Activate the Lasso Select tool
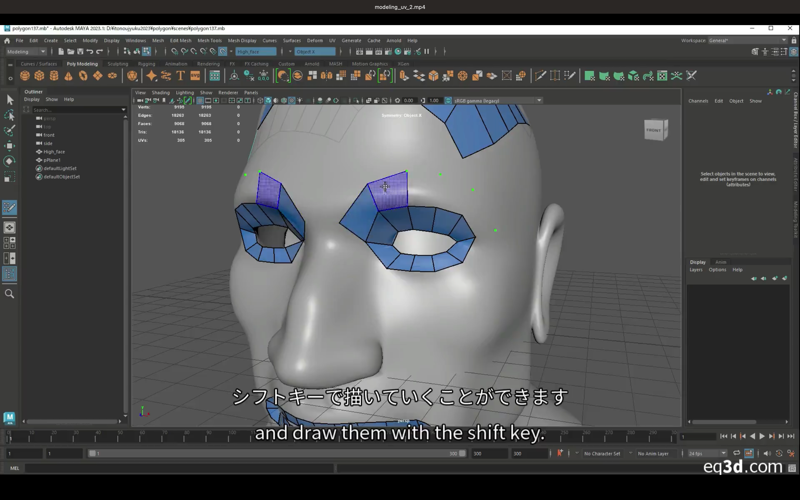The image size is (800, 500). 10,115
